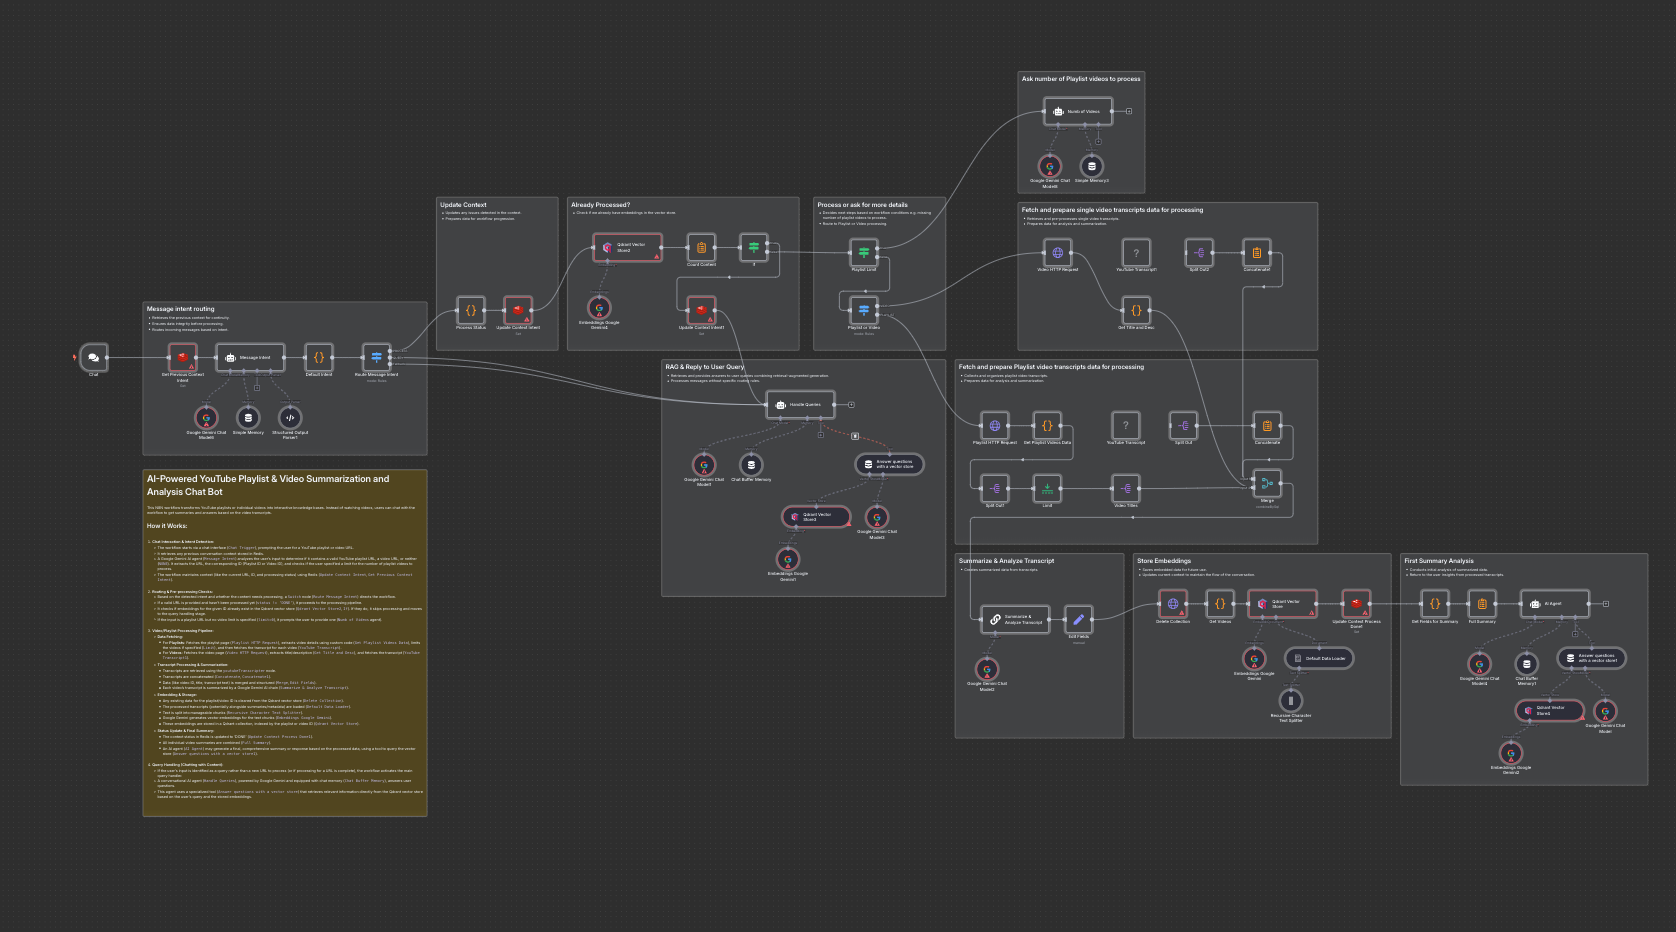Click the Recursive Character Text Splitter node
This screenshot has height=932, width=1676.
click(x=1291, y=701)
